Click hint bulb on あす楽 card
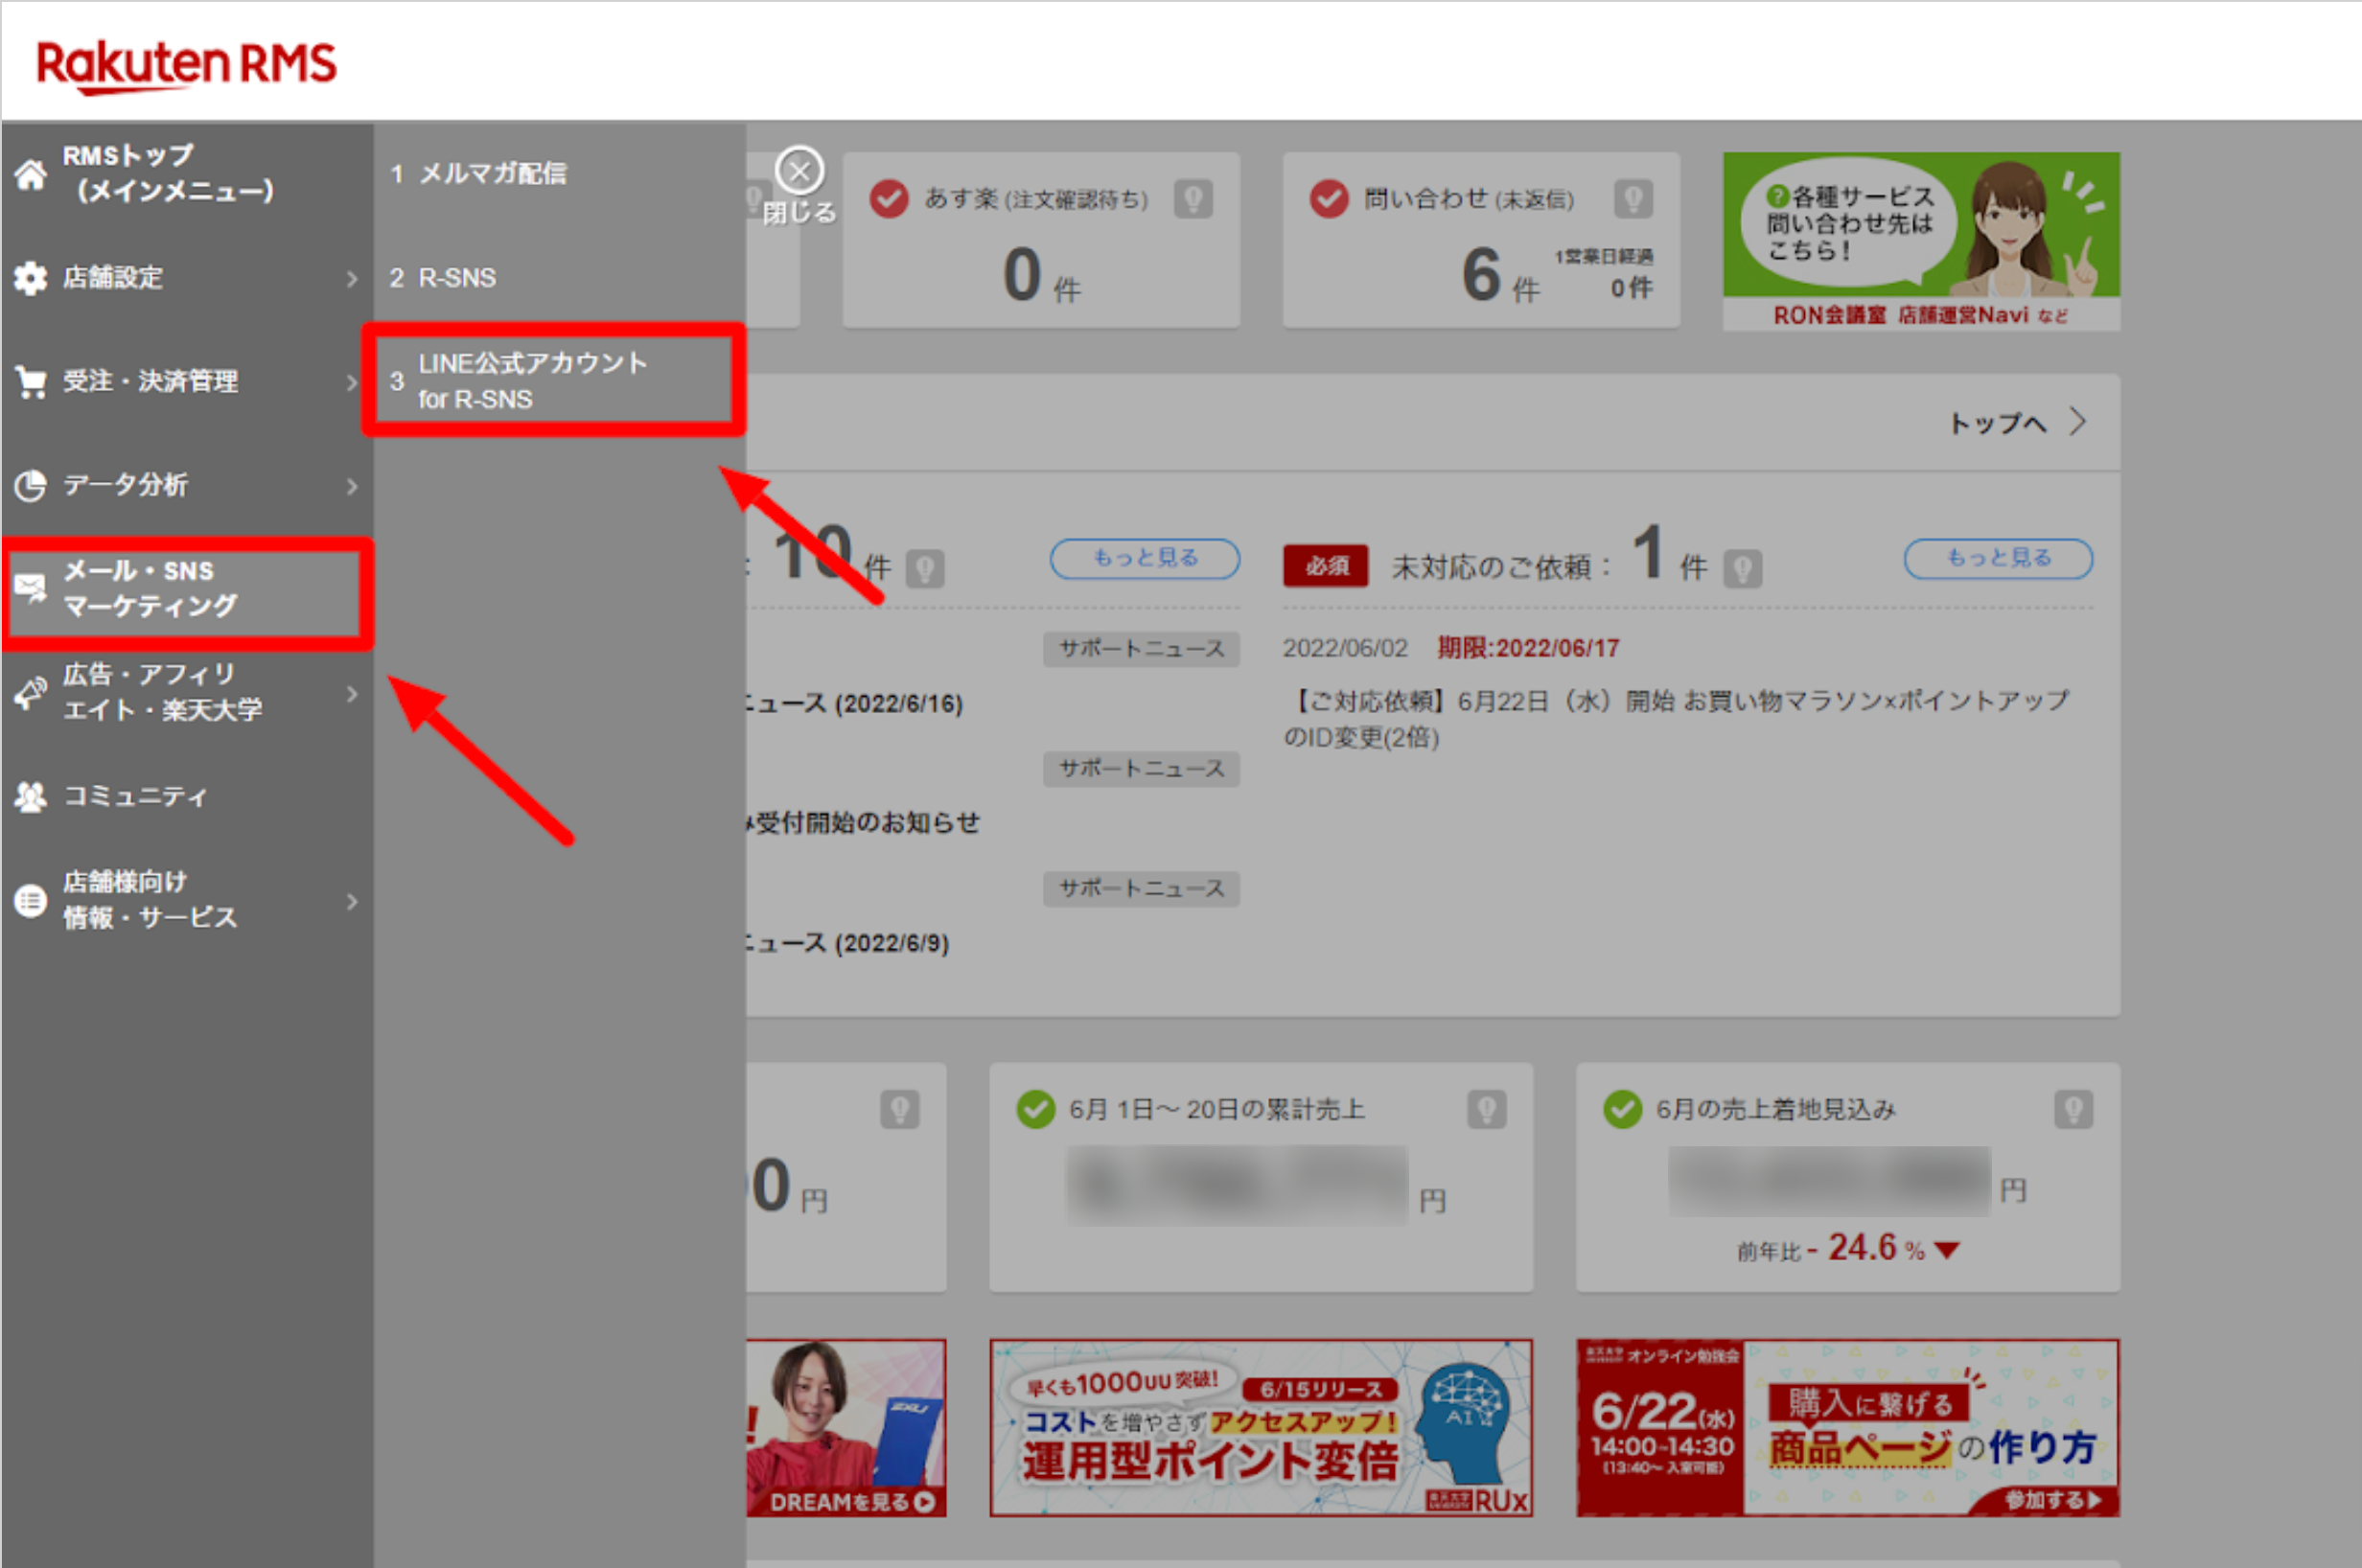Screen dimensions: 2362x1568 pos(1193,198)
